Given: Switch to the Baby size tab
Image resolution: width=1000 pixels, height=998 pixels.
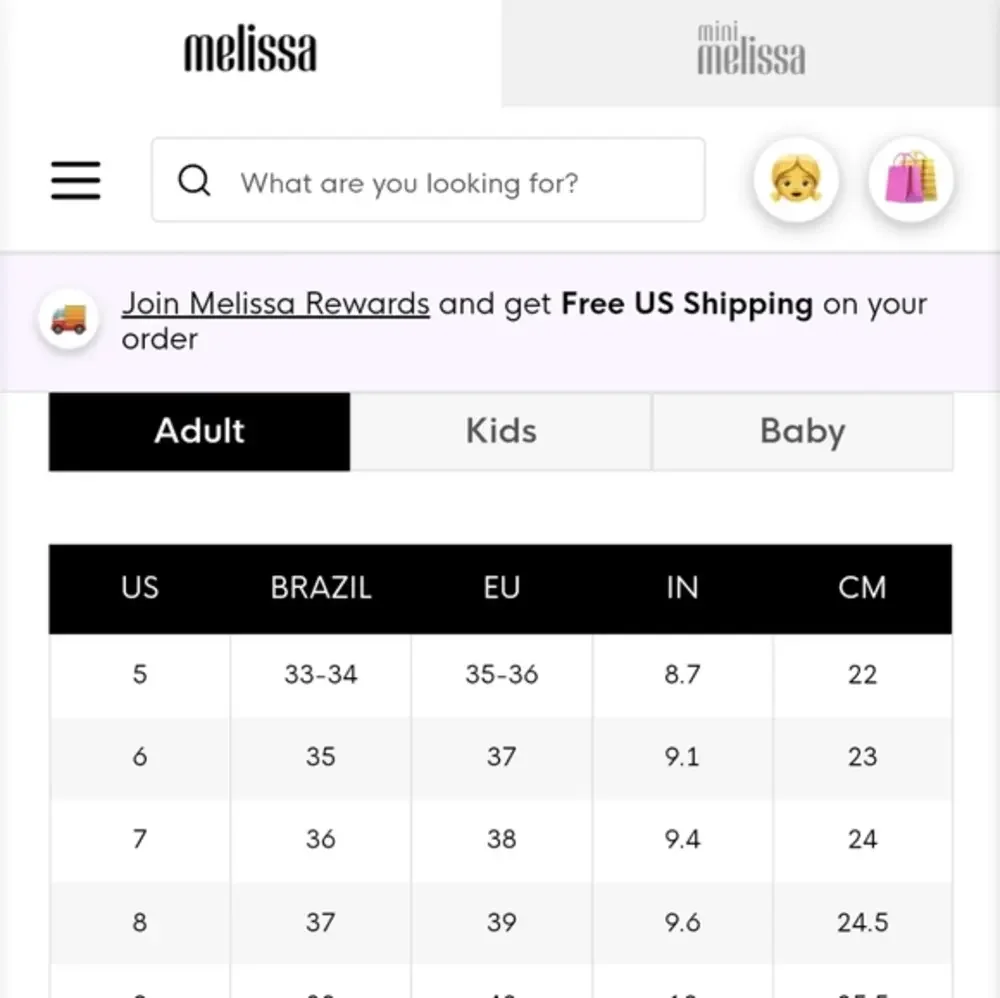Looking at the screenshot, I should pyautogui.click(x=802, y=432).
